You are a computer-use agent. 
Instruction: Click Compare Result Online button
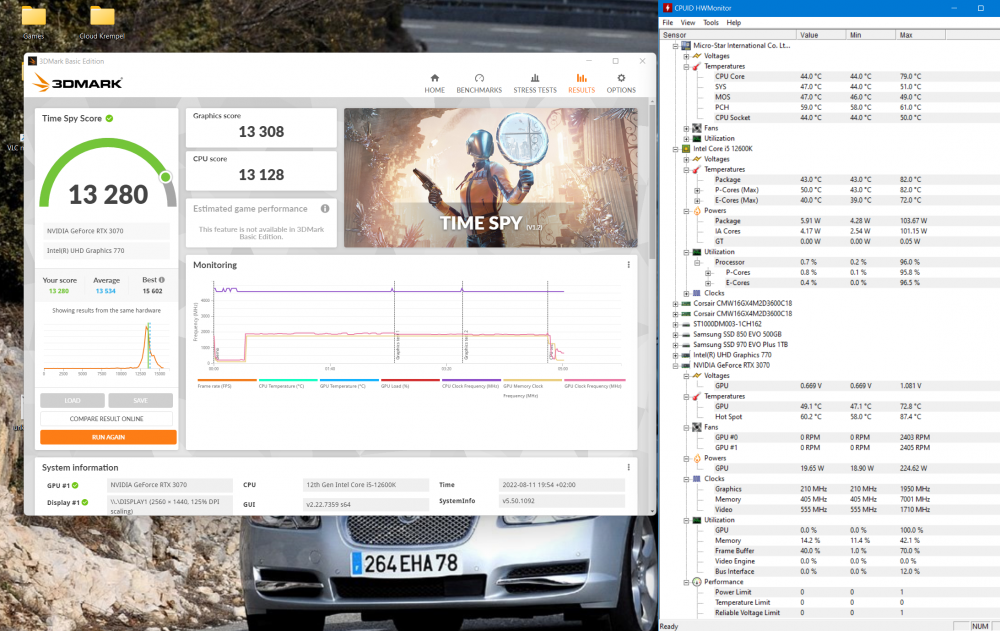[x=108, y=419]
